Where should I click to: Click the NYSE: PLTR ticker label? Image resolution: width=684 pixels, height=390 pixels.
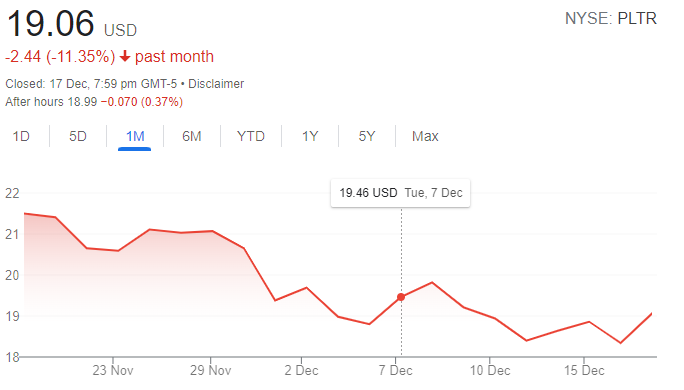tap(611, 19)
